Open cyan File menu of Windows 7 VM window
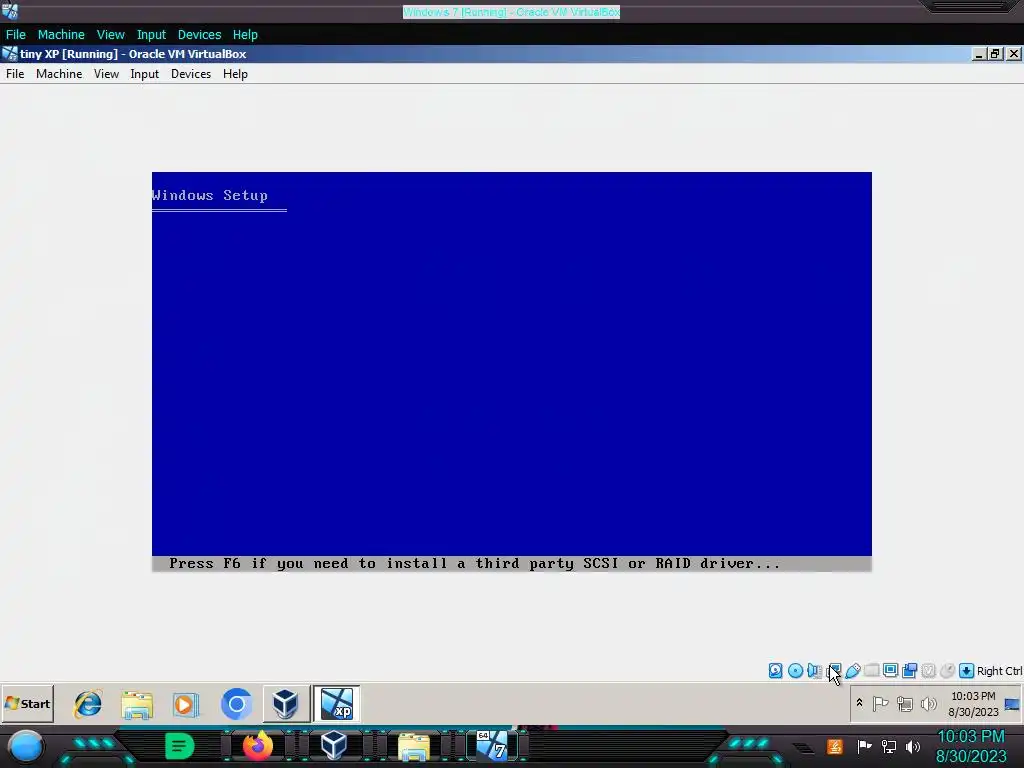Screen dimensions: 1024x768 point(16,35)
